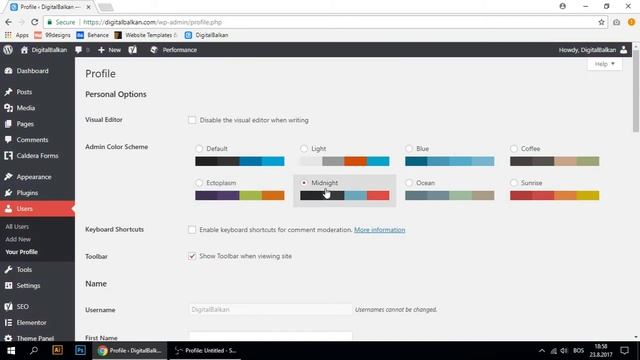Click the Elementor sidebar icon
The width and height of the screenshot is (640, 360).
tap(8, 322)
